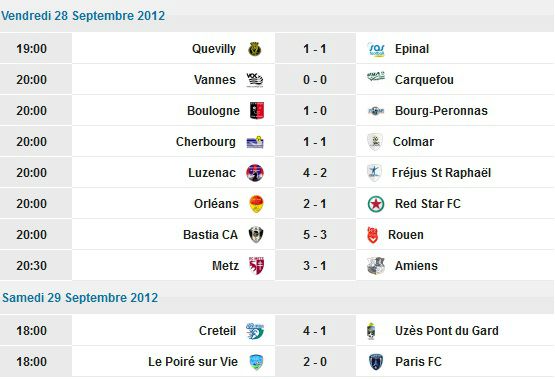Click the Bastia CA 5 - 3 score
Image resolution: width=555 pixels, height=379 pixels.
tap(315, 235)
